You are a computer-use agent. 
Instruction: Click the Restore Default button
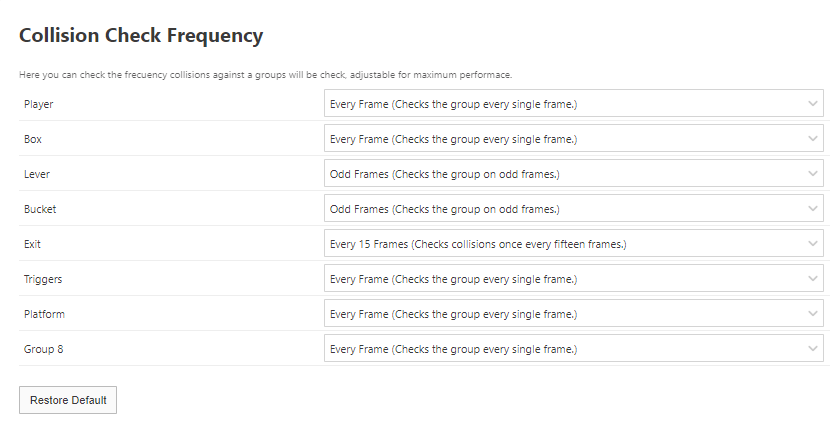point(68,400)
